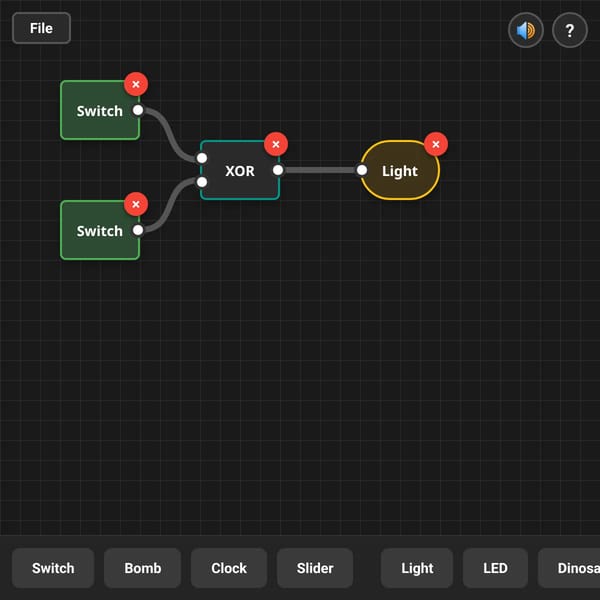
Task: Delete the upper Switch node via red X
Action: 136,84
